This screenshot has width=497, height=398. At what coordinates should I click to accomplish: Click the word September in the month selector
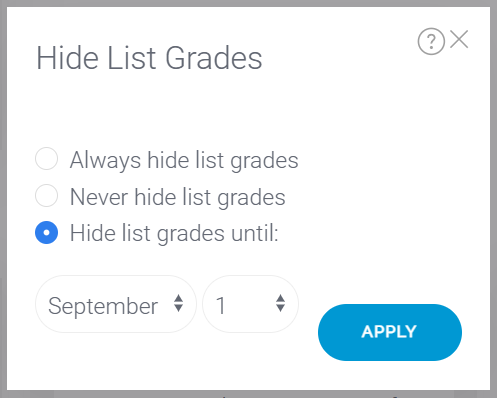tap(103, 306)
